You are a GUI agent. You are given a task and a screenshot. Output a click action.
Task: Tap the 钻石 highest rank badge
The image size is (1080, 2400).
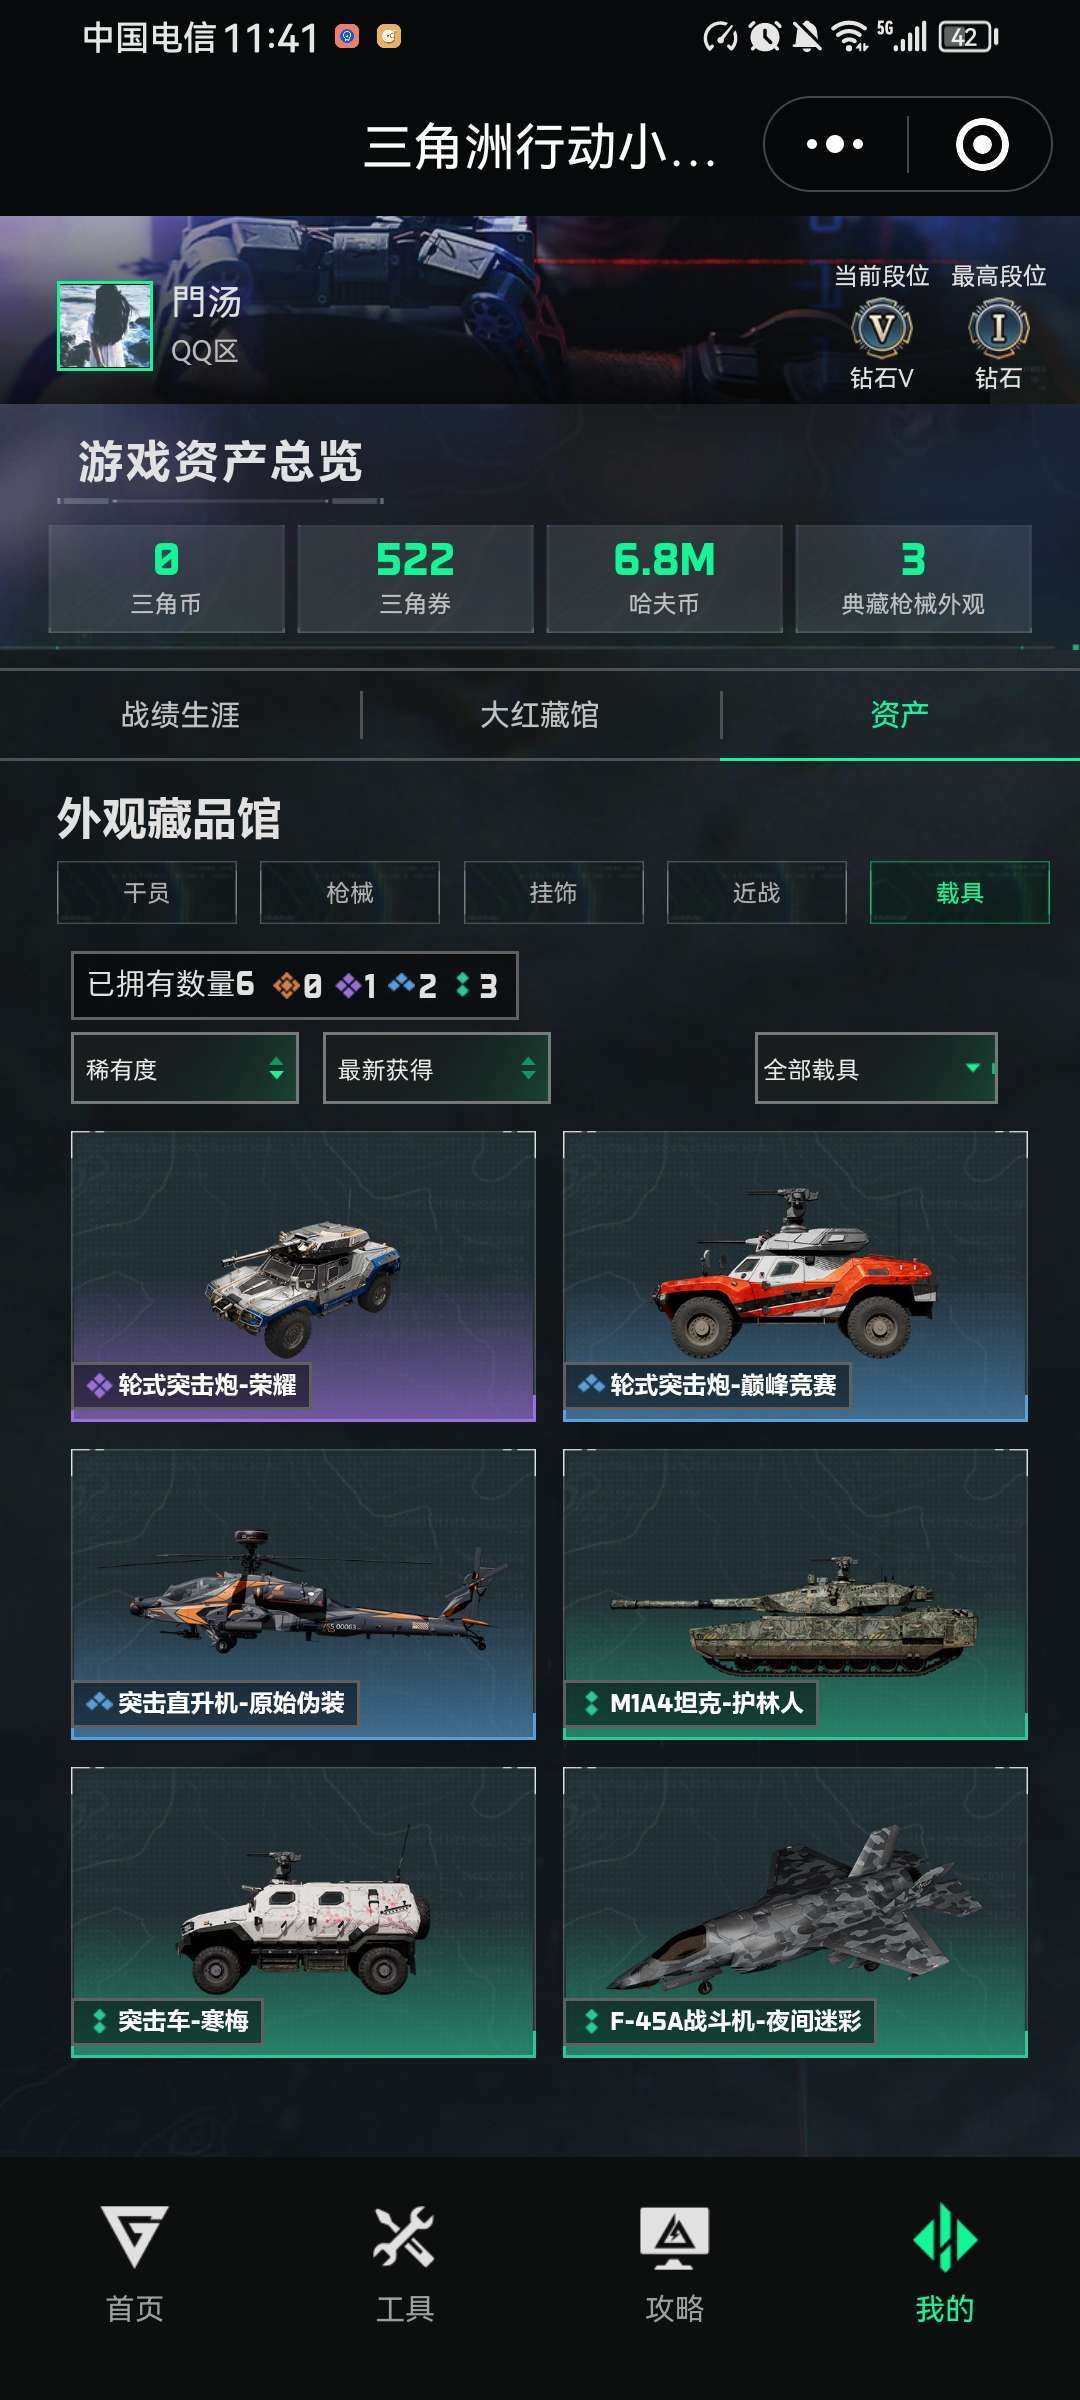[x=998, y=328]
